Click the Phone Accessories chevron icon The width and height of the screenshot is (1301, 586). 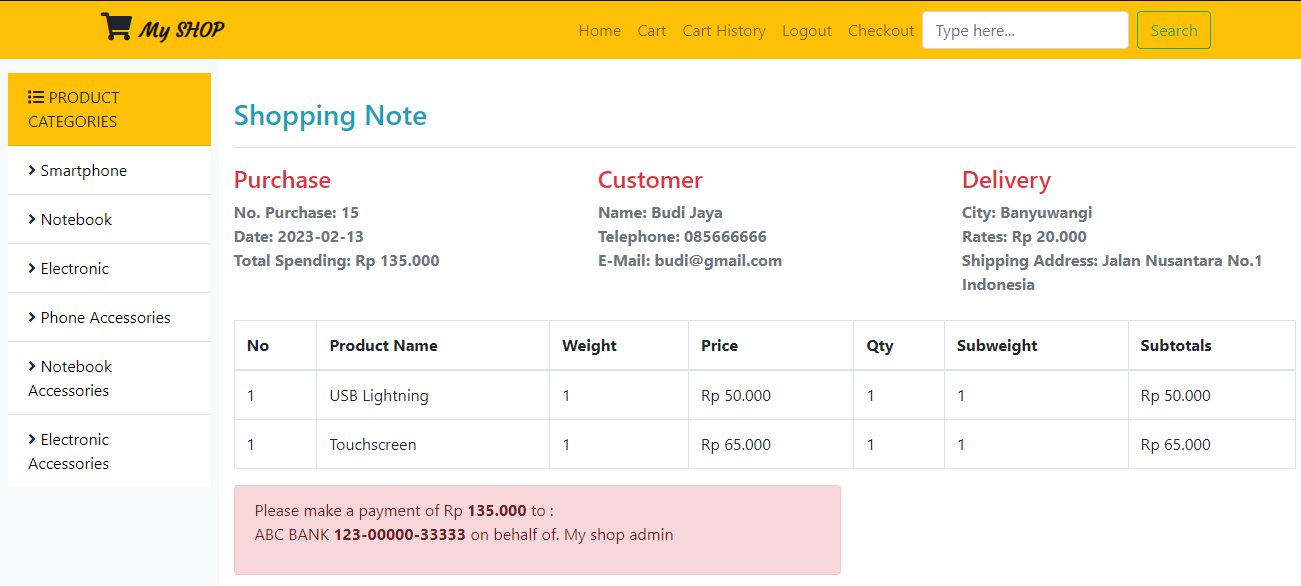coord(32,317)
